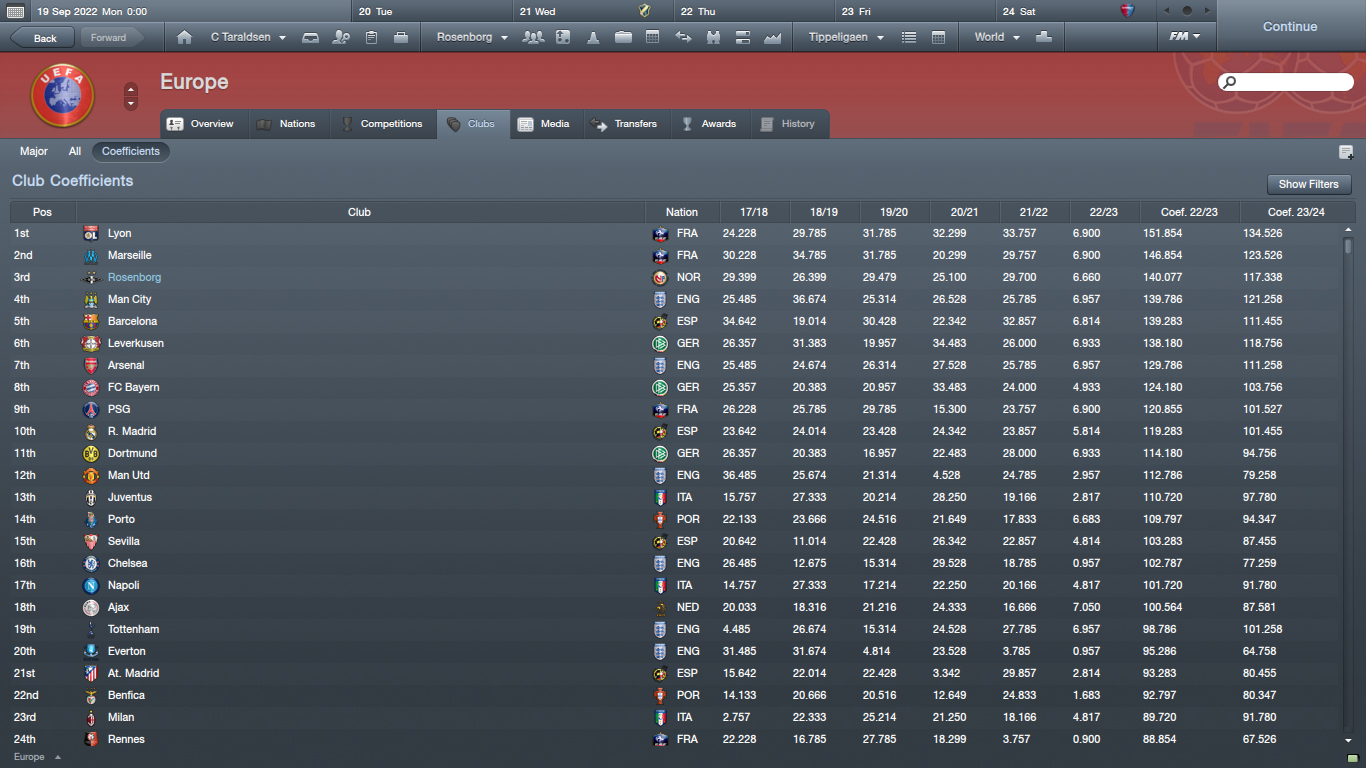1366x768 pixels.
Task: Open the C Taraldsen dropdown menu
Action: pyautogui.click(x=248, y=37)
